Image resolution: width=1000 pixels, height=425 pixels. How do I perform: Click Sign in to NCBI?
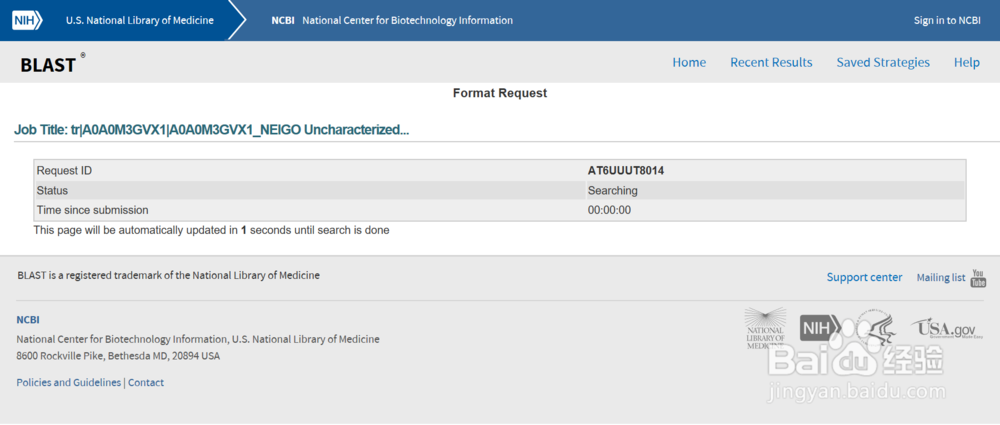pos(947,20)
